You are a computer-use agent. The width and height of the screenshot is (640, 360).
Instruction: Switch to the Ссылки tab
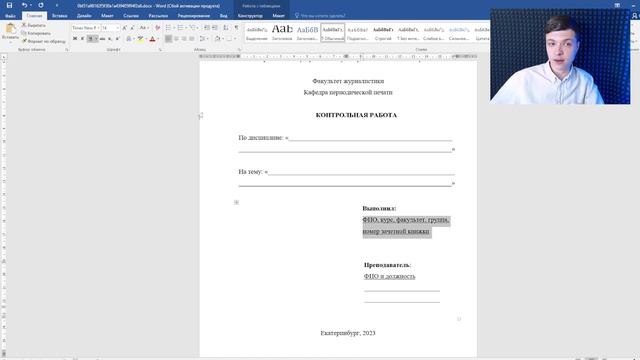[x=131, y=16]
